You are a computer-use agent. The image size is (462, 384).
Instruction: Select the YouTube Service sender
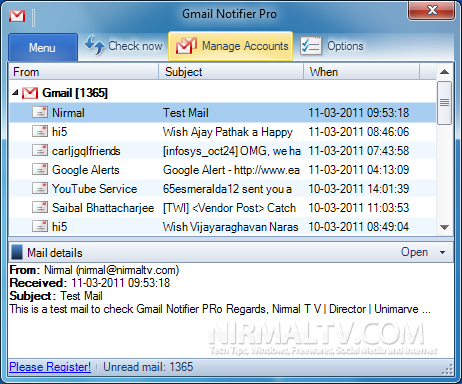[x=94, y=189]
